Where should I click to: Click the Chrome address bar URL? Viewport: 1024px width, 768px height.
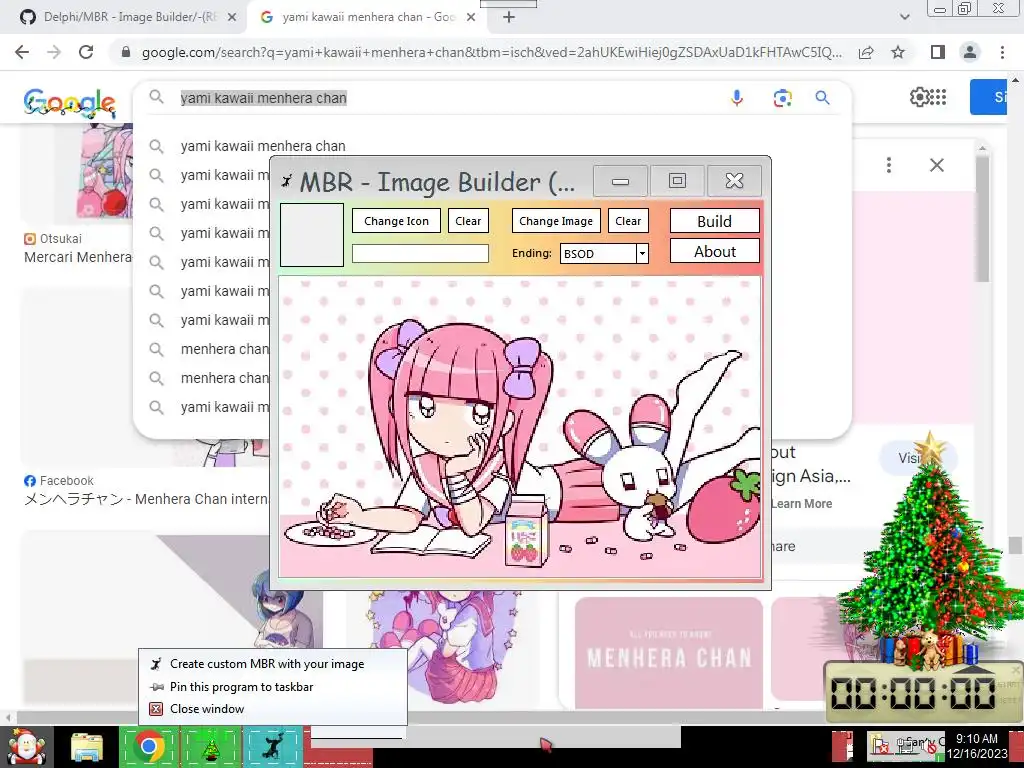491,52
